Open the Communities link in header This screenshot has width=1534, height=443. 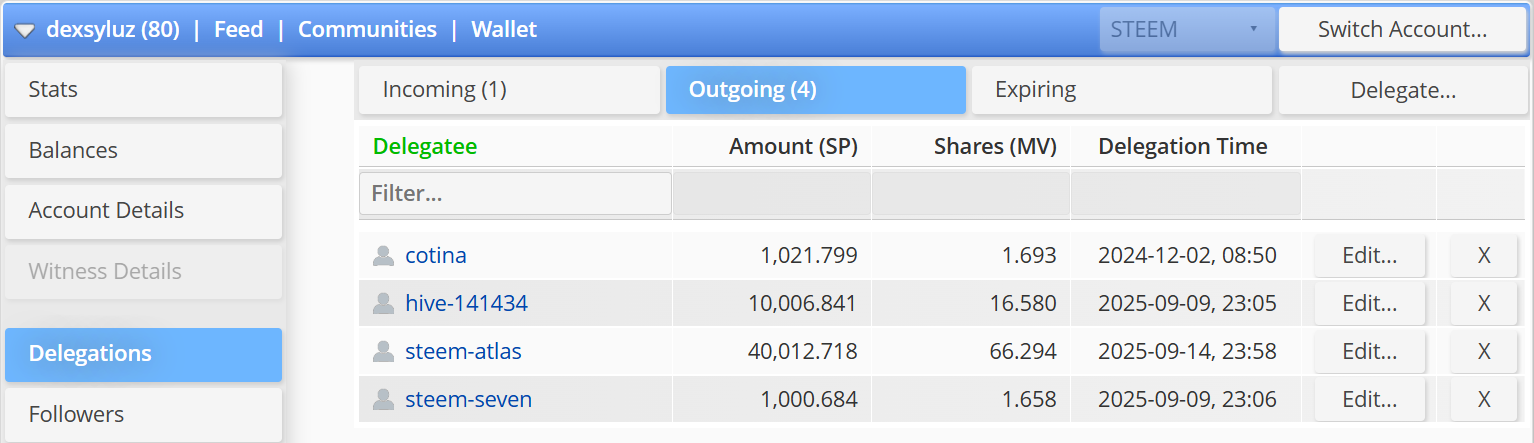(367, 30)
